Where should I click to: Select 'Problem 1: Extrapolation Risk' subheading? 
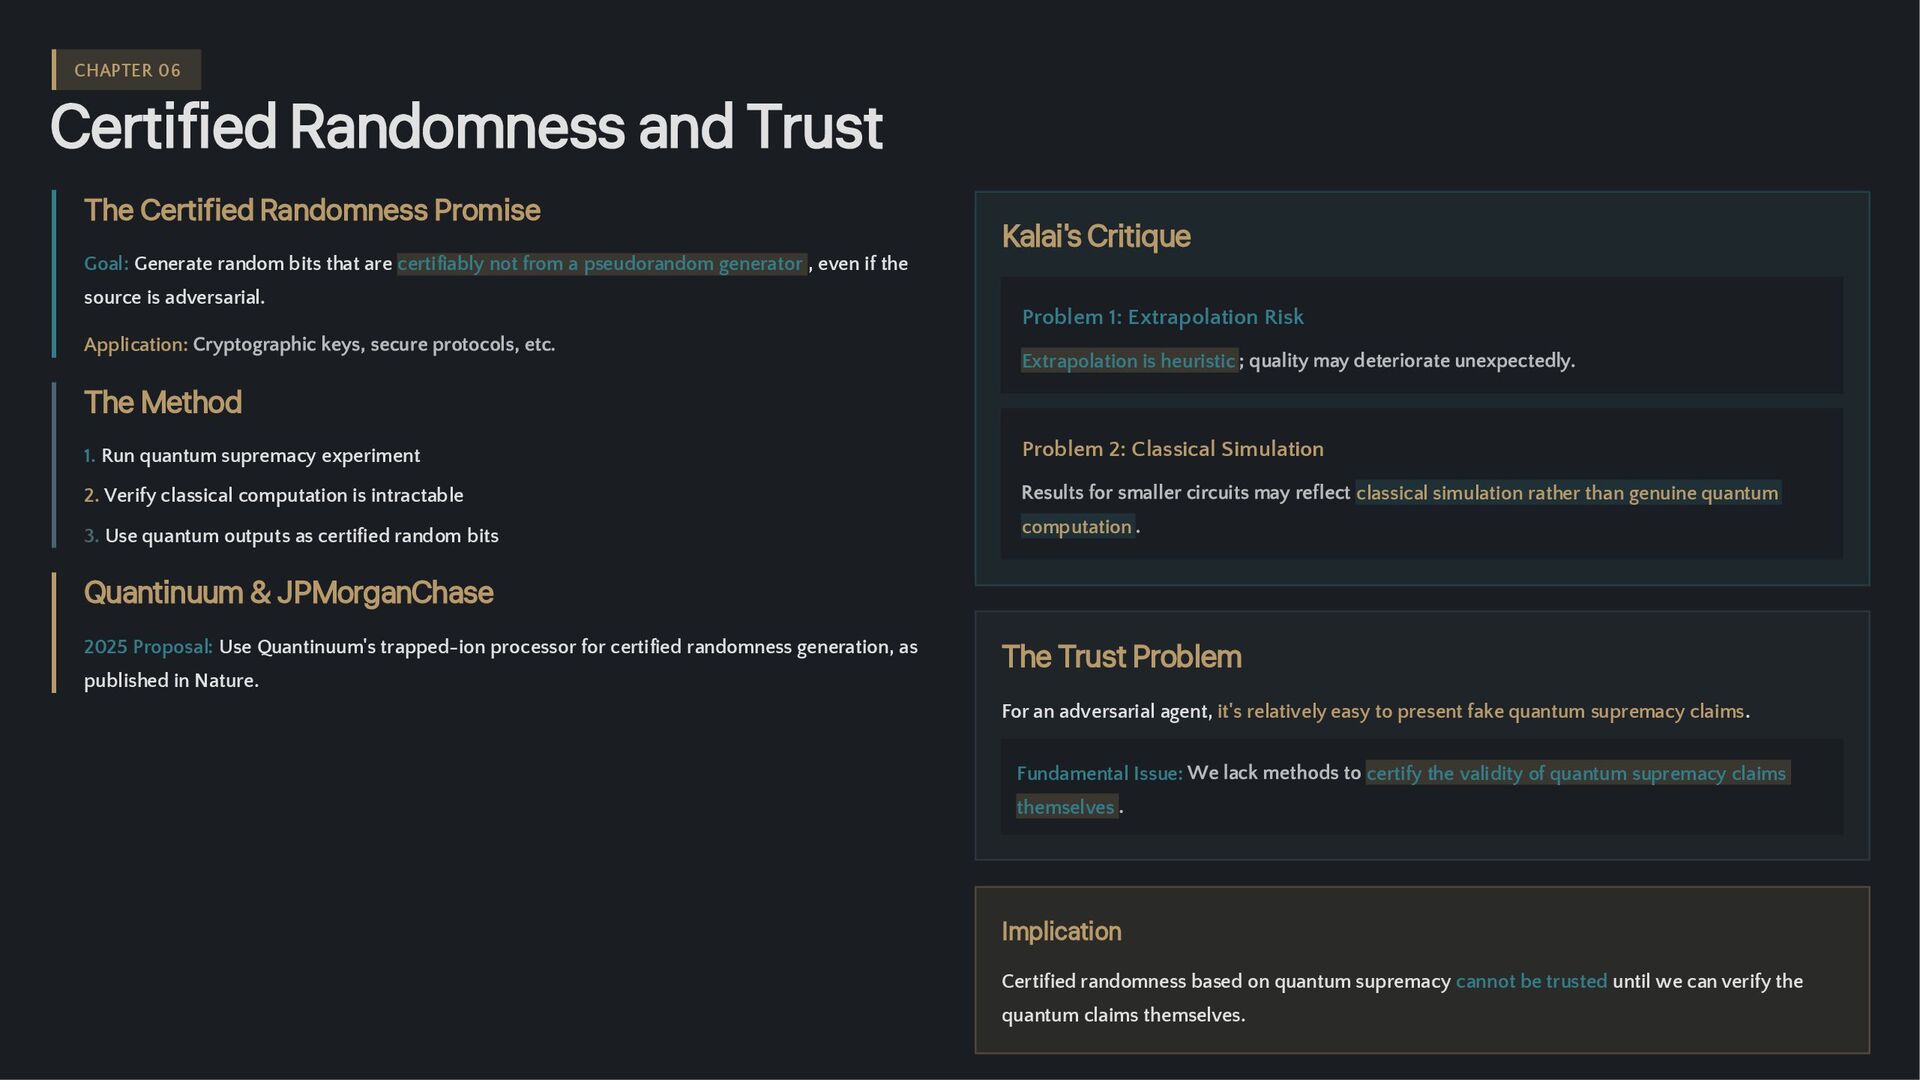[1162, 317]
